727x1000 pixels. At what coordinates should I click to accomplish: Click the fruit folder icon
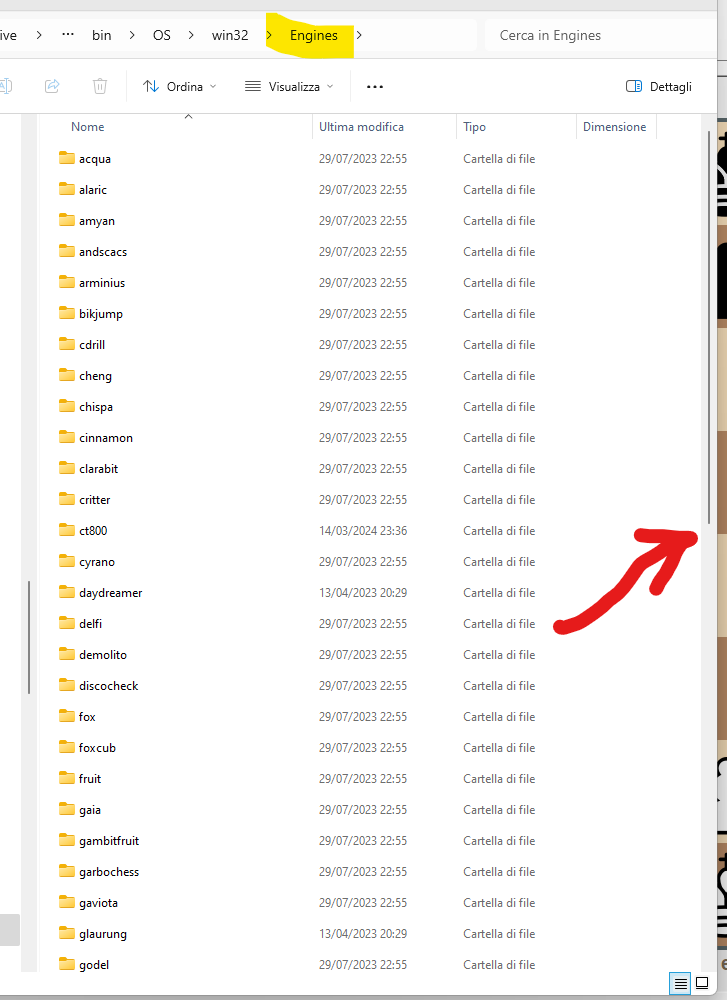pos(67,778)
